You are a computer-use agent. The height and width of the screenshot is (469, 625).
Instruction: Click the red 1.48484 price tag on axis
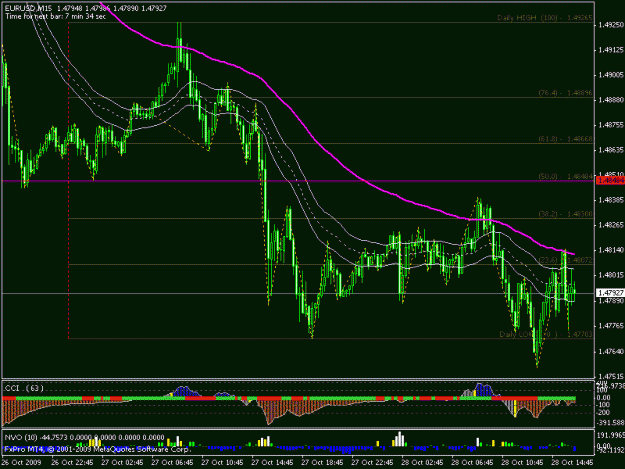pyautogui.click(x=610, y=181)
